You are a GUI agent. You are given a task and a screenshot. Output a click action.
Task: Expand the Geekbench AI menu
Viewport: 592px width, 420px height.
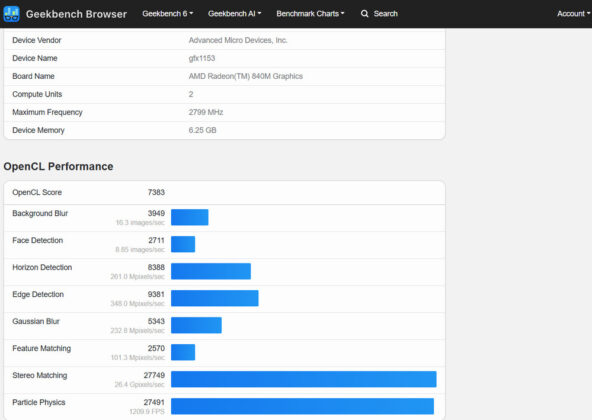click(234, 14)
